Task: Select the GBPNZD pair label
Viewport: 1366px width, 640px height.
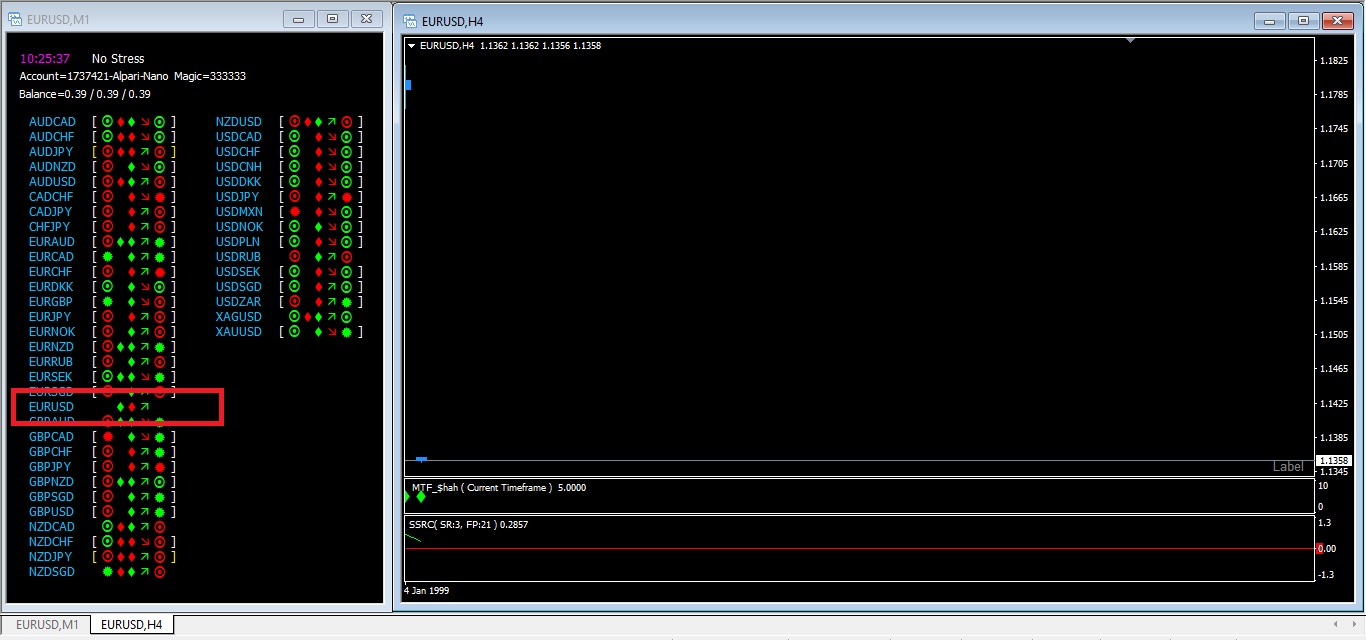Action: pyautogui.click(x=52, y=482)
